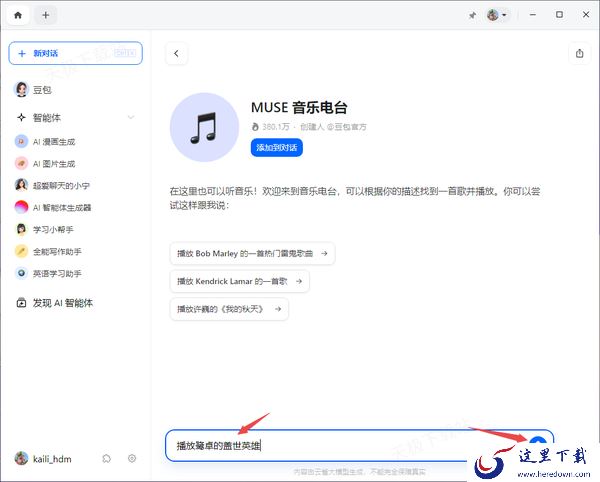Start a 新对话 new conversation
The height and width of the screenshot is (482, 600).
(x=76, y=53)
